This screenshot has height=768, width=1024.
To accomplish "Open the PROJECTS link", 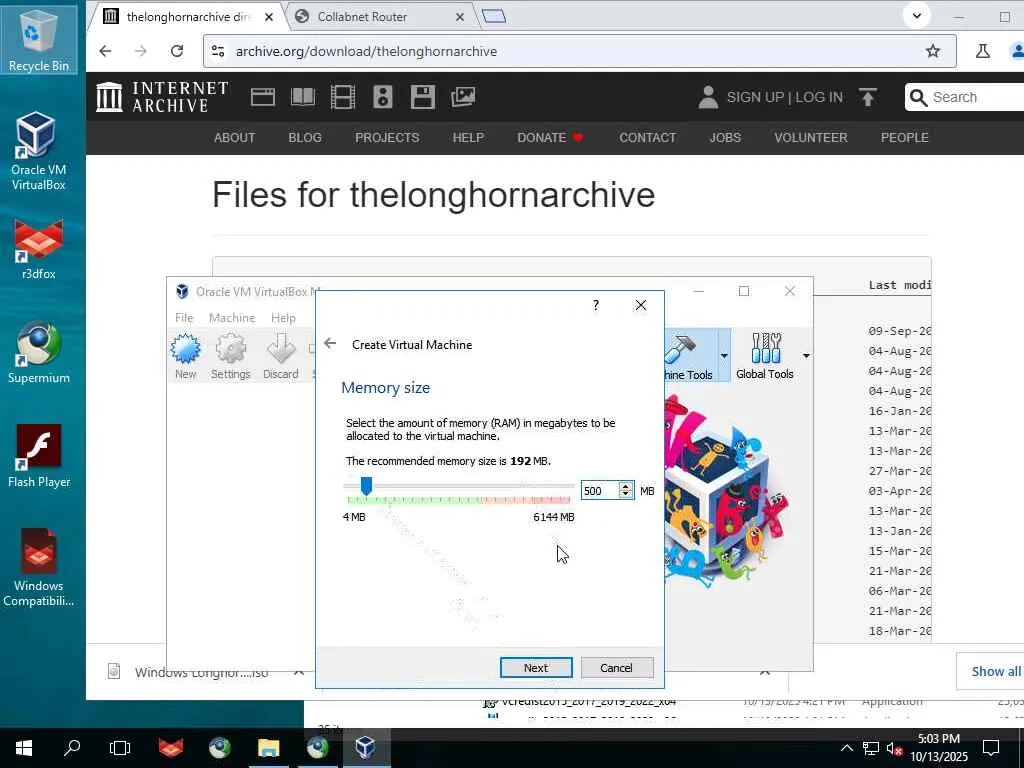I will [x=387, y=138].
